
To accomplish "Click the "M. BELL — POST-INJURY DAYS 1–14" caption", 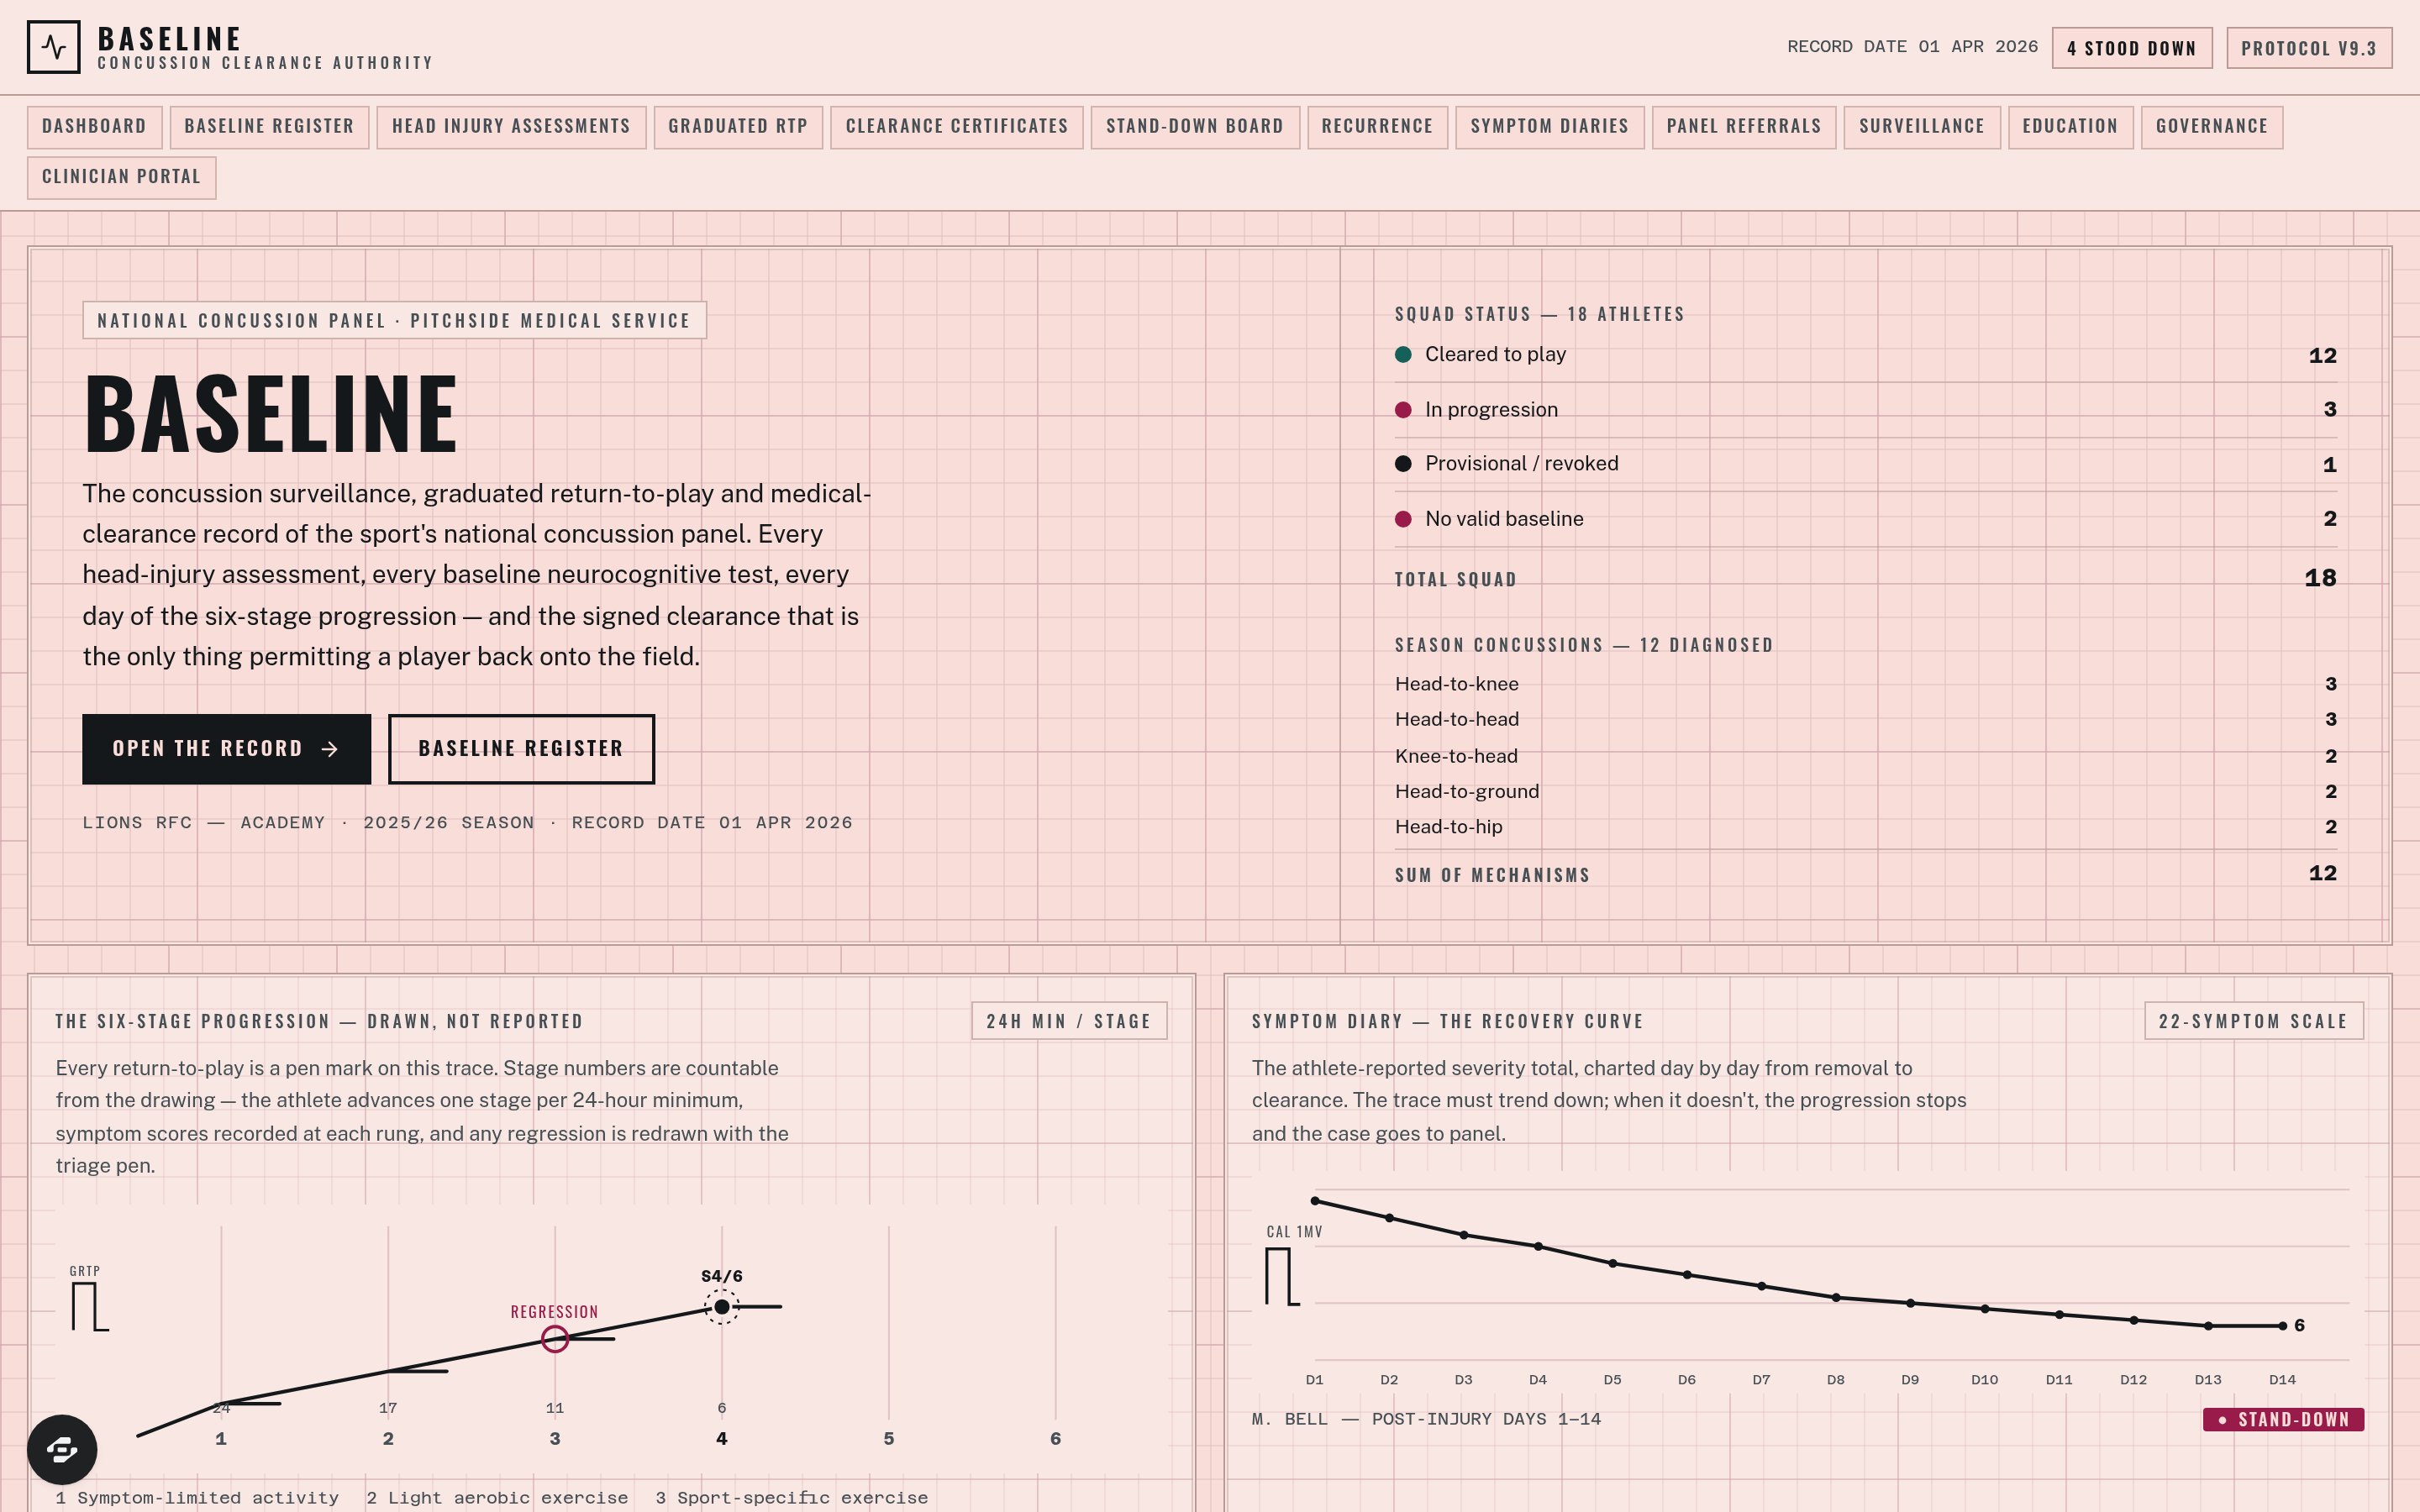I will (x=1426, y=1419).
